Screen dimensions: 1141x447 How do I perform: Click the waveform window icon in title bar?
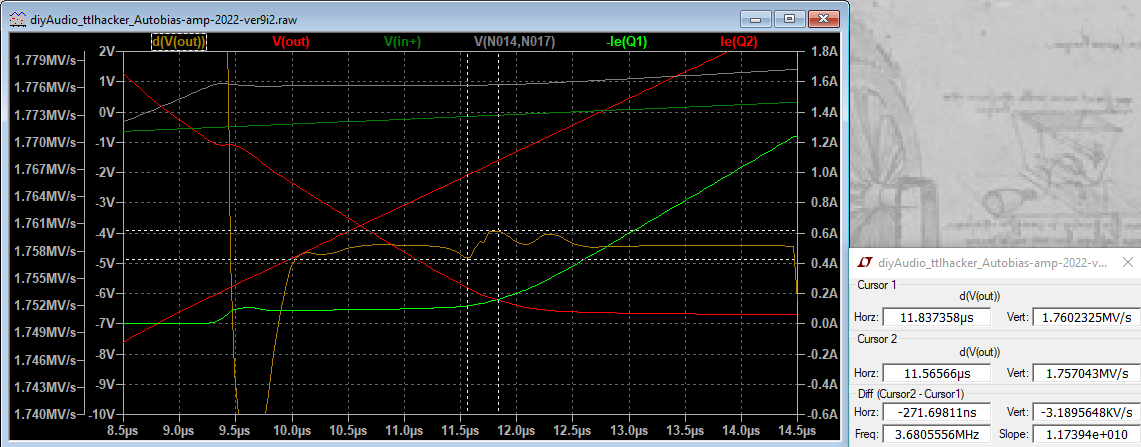[18, 20]
